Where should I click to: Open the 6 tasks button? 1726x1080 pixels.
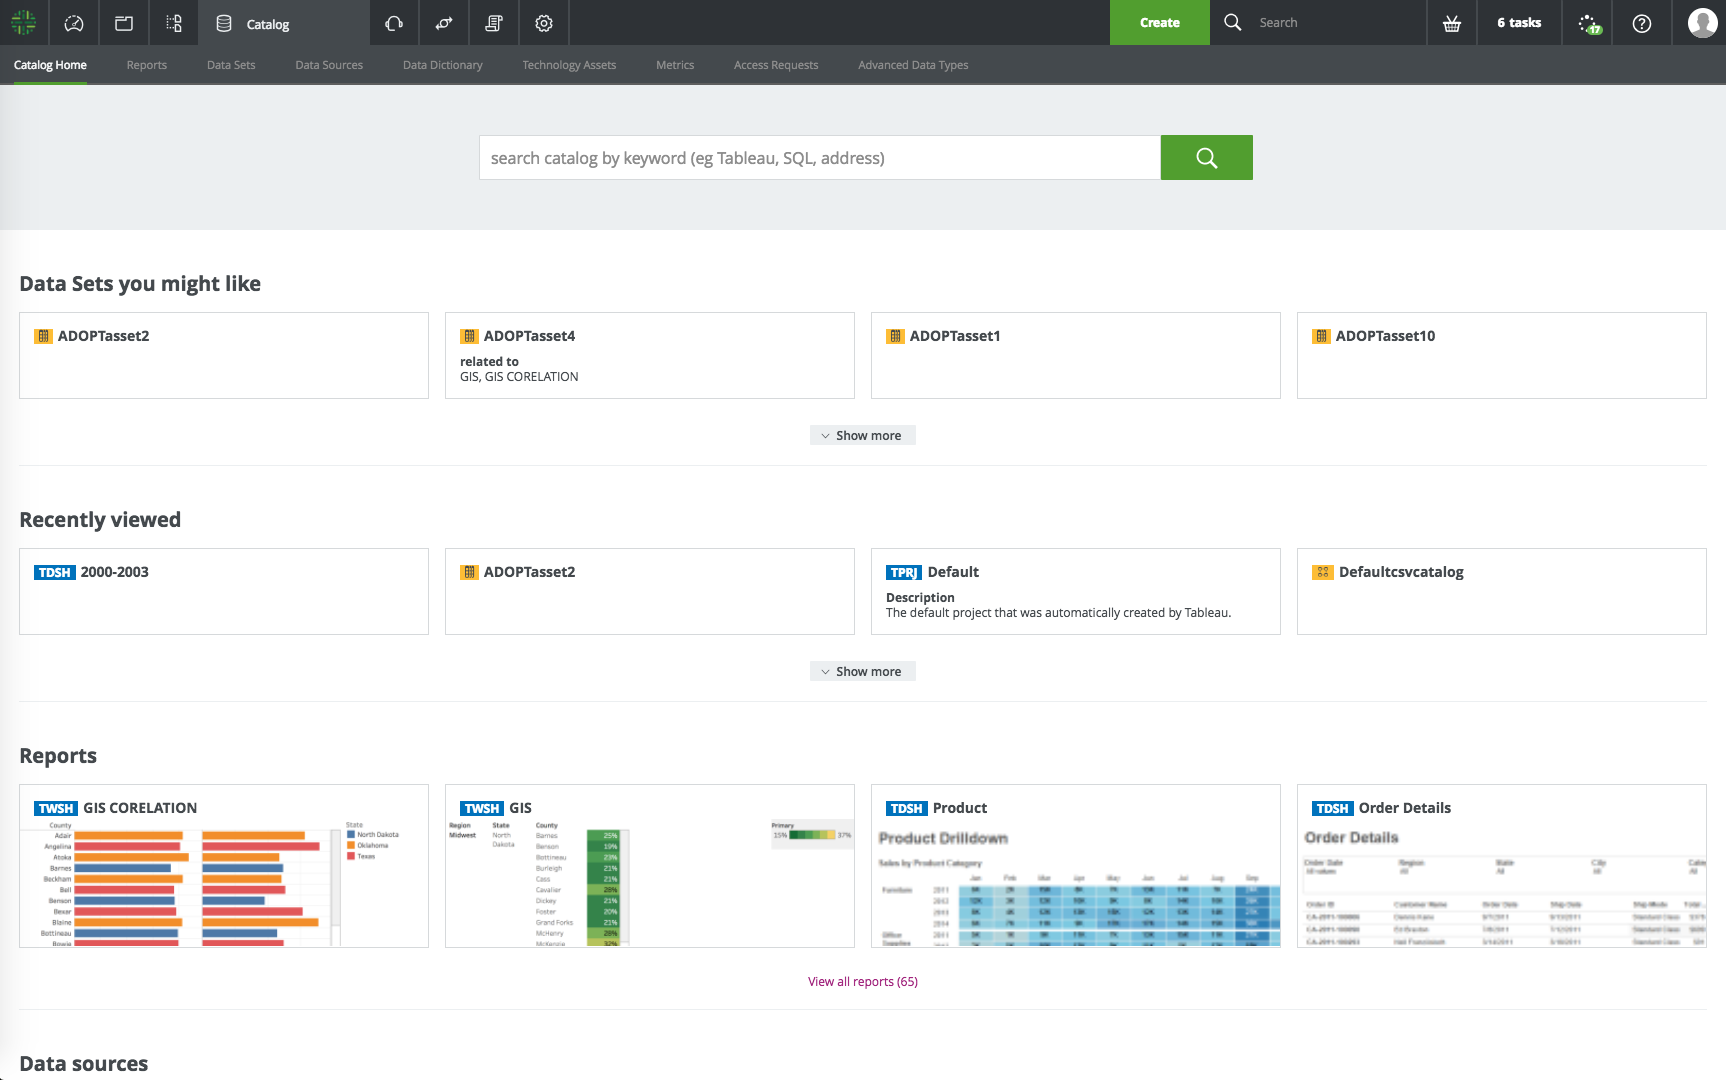coord(1518,23)
